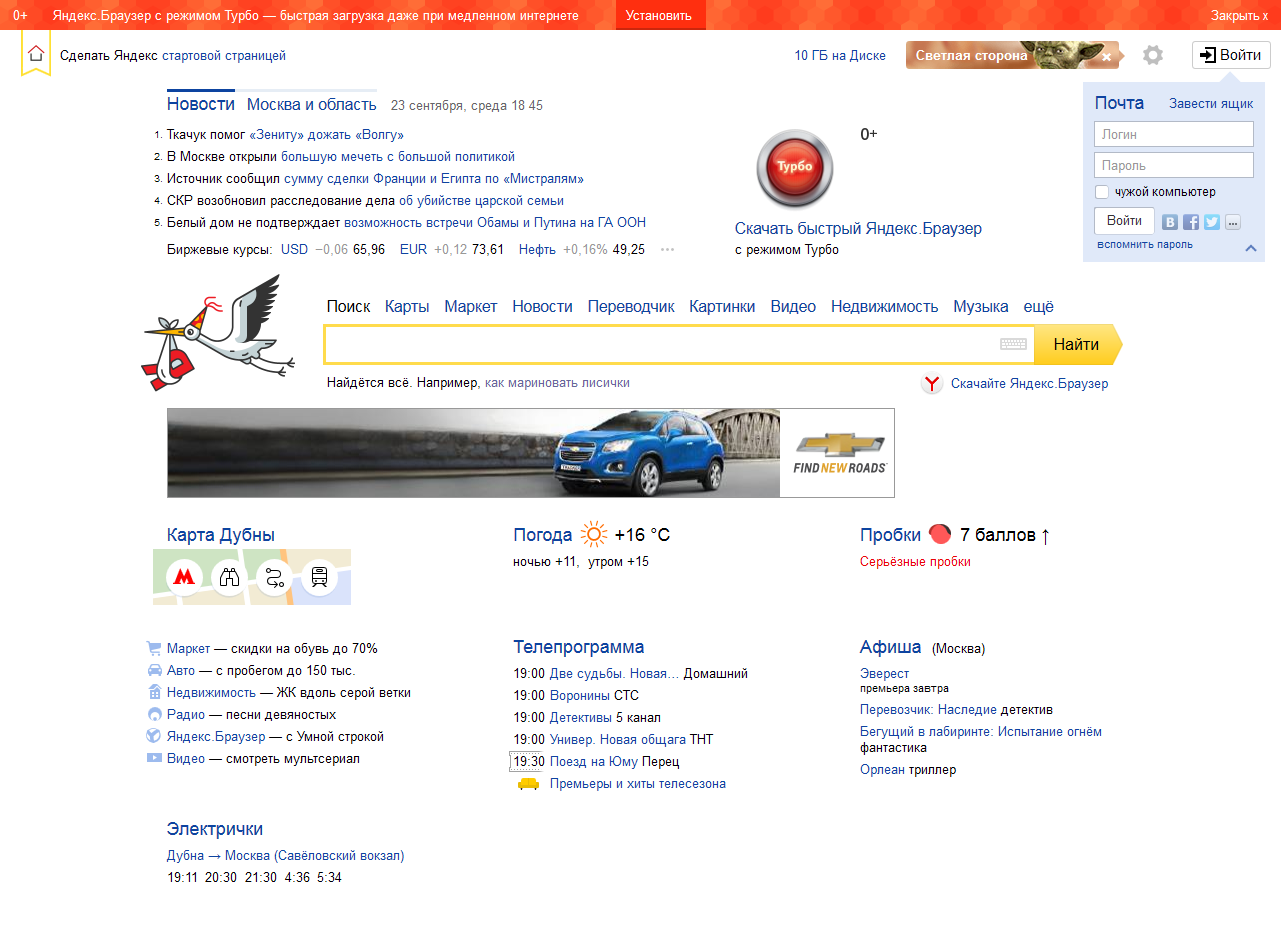
Task: Collapse the Почта login panel
Action: click(1250, 248)
